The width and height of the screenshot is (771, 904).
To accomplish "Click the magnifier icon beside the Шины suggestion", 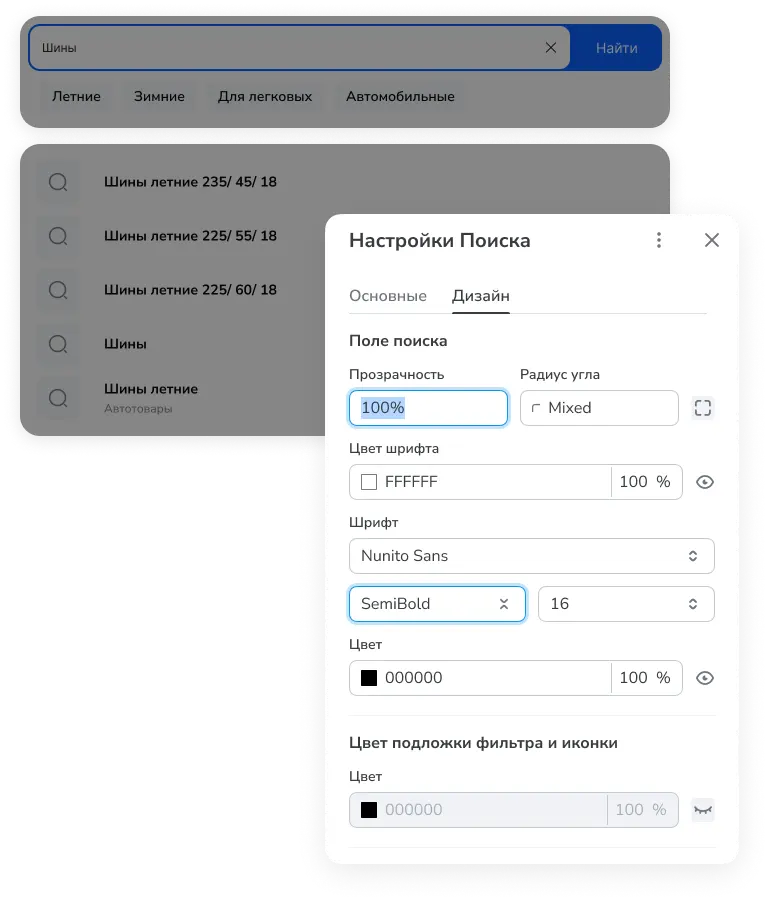I will (58, 344).
